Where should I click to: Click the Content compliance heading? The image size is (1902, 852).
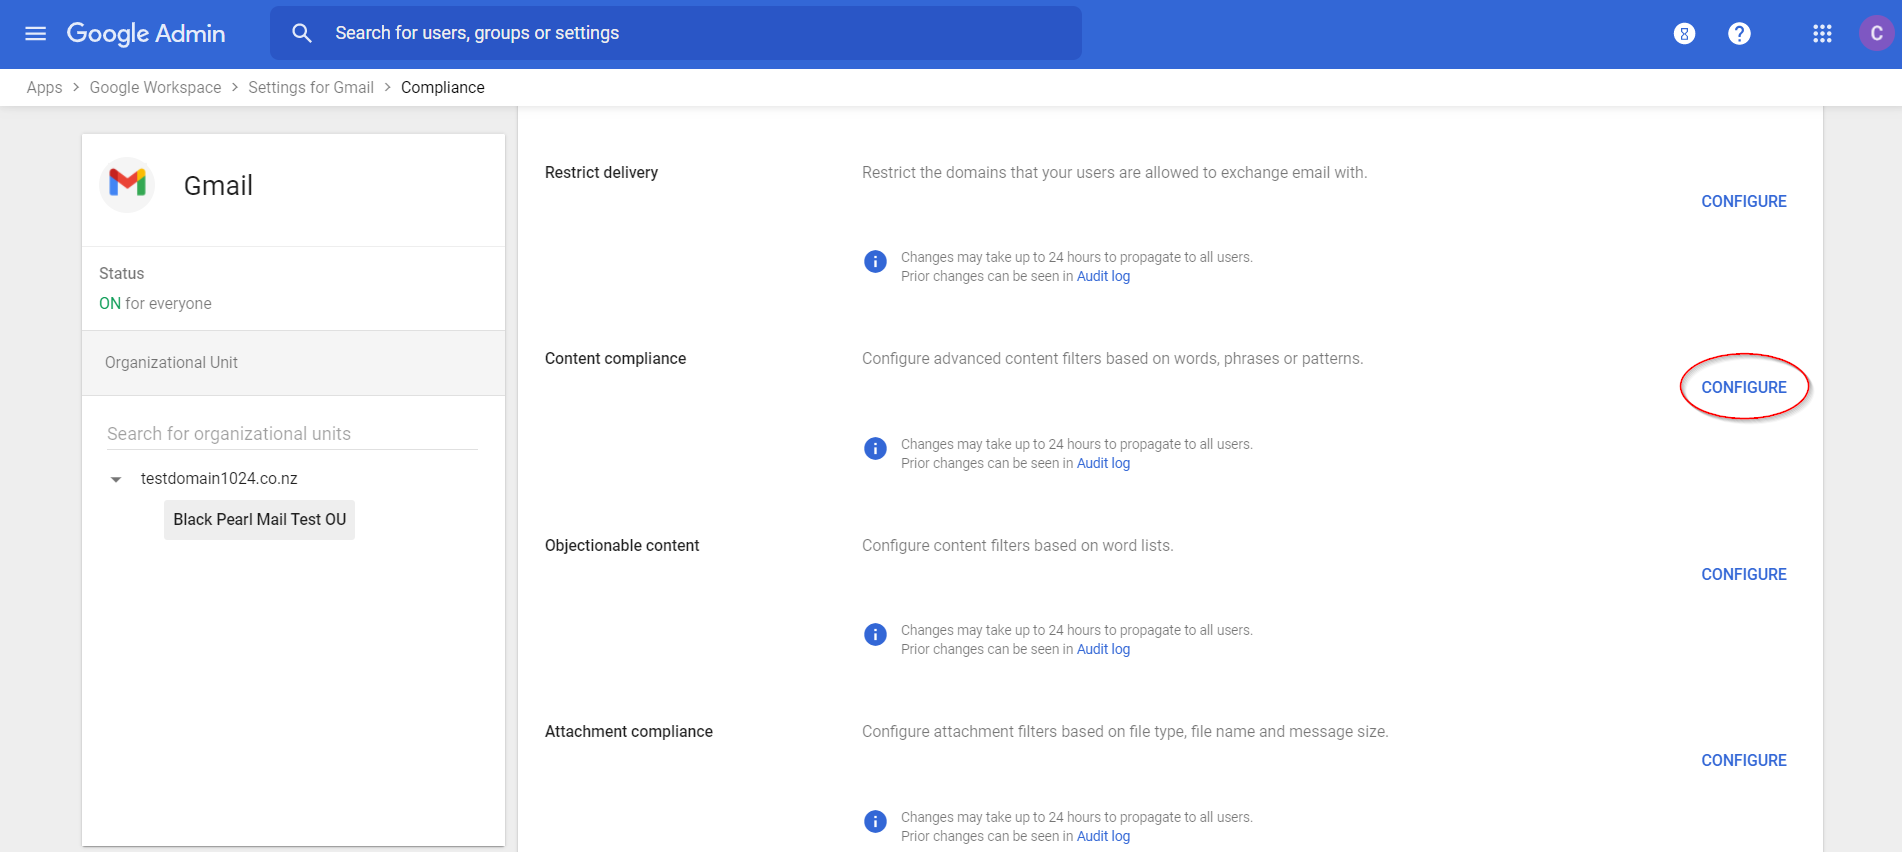click(x=615, y=358)
